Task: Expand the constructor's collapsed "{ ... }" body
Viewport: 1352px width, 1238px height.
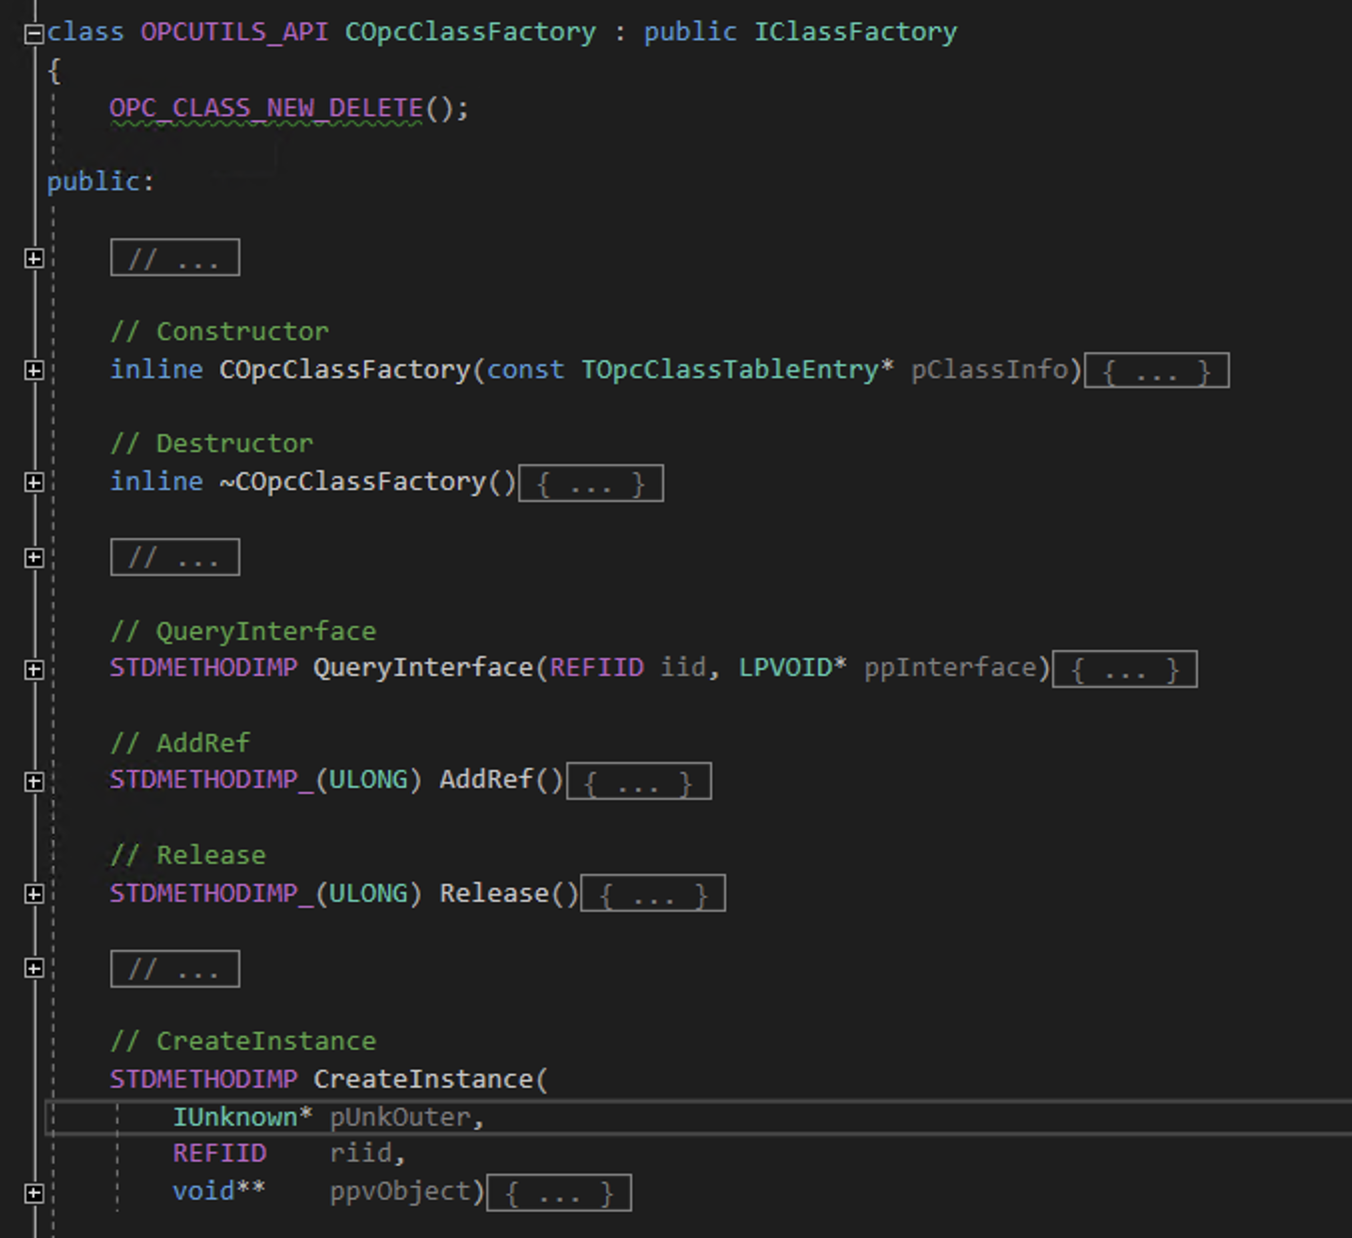Action: [1157, 369]
